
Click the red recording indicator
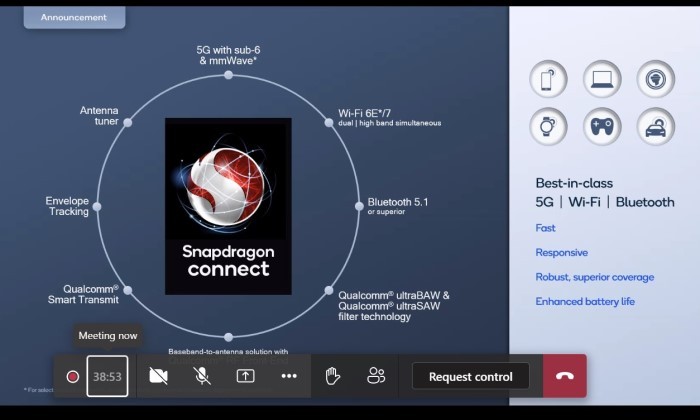click(73, 377)
